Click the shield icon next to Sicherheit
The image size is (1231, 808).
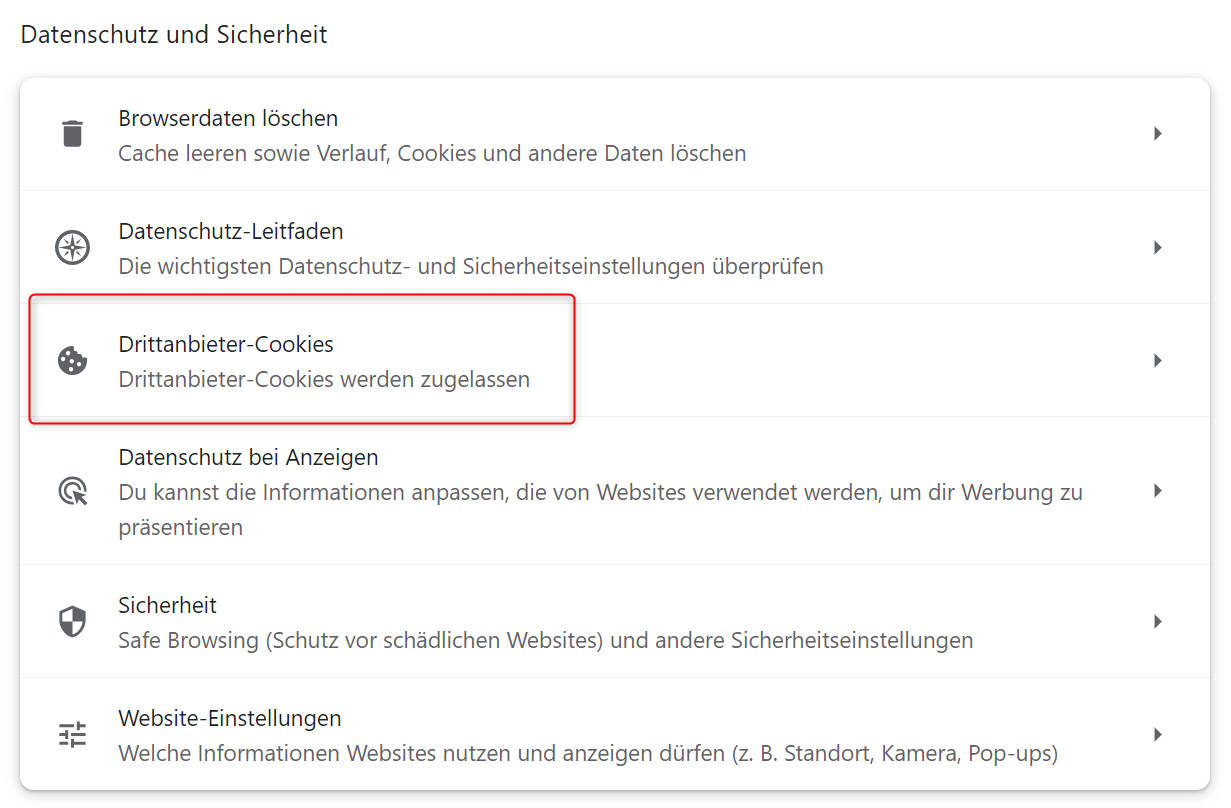pyautogui.click(x=72, y=621)
